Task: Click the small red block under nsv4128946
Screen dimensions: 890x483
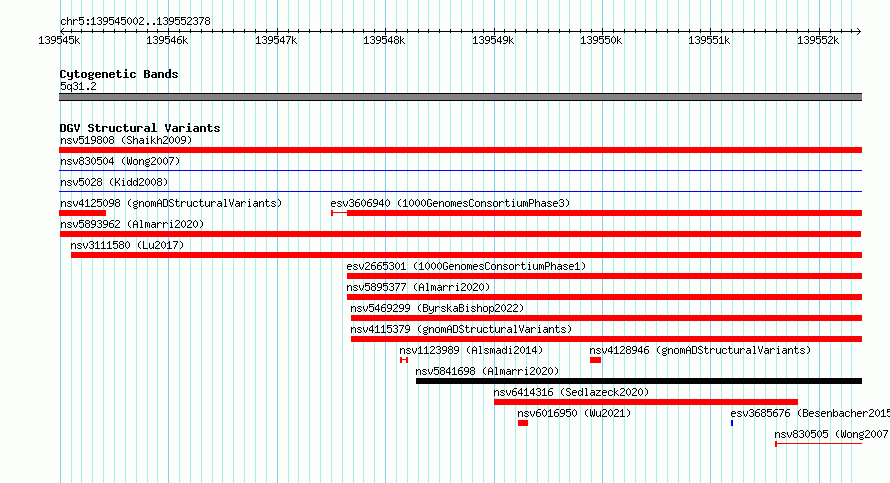Action: coord(595,360)
